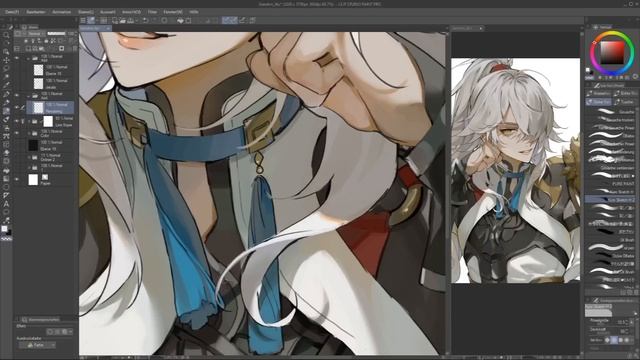Select the Move layer tool
Viewport: 640px width, 360px height.
[6, 60]
